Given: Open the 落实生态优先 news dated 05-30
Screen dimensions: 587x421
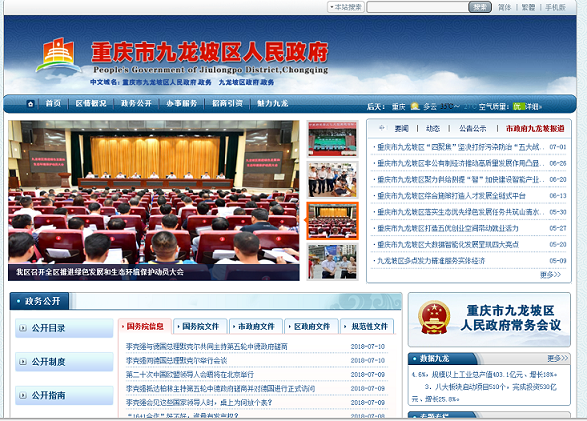Looking at the screenshot, I should click(x=460, y=212).
